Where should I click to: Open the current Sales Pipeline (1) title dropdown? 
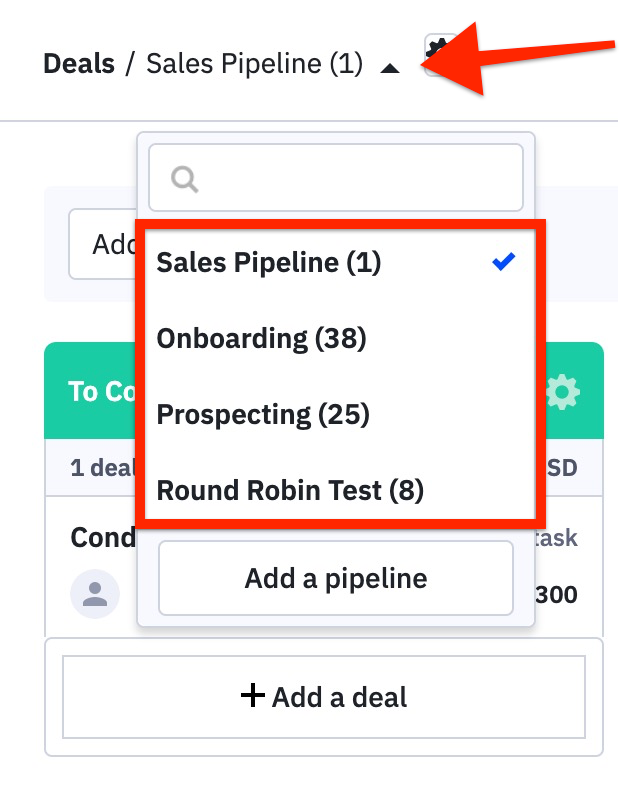(x=254, y=64)
